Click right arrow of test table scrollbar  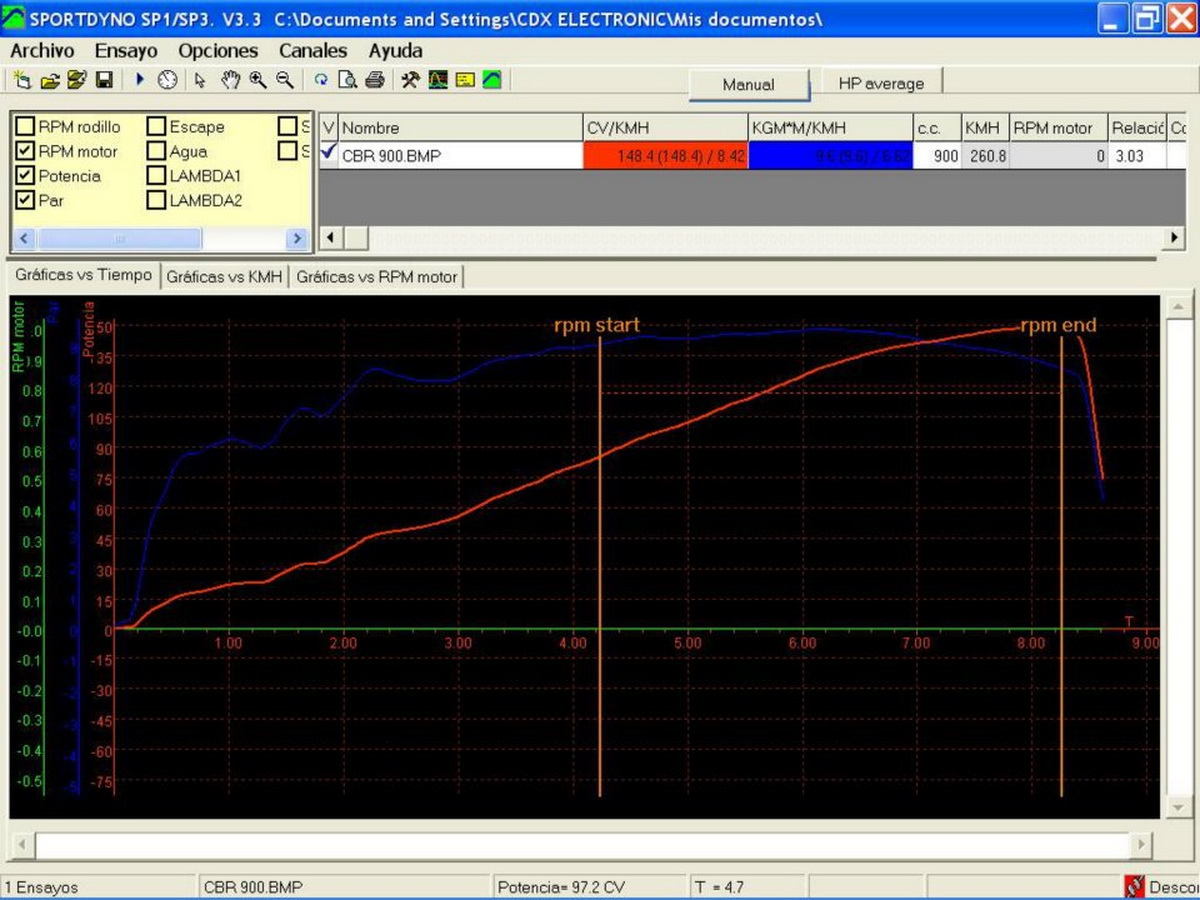(1176, 238)
